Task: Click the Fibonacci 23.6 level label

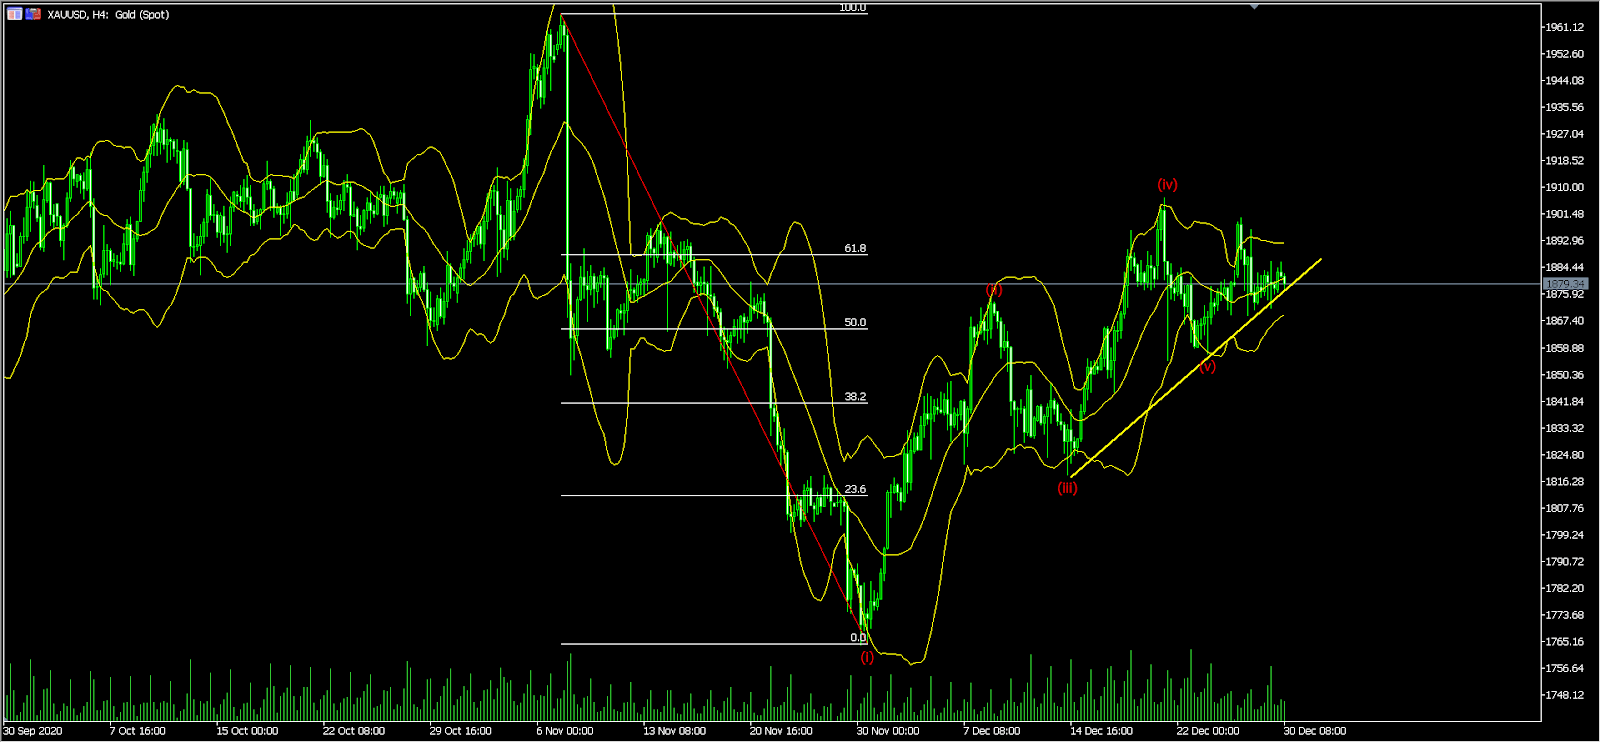Action: 854,489
